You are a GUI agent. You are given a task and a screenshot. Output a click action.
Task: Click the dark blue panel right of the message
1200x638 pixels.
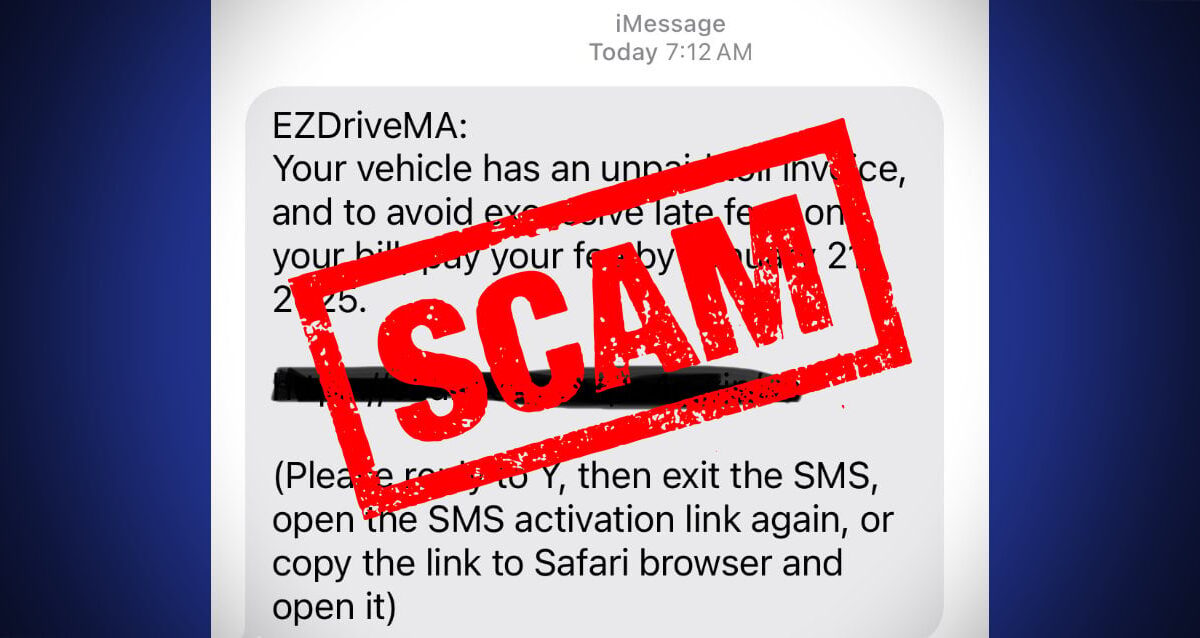(x=1094, y=319)
